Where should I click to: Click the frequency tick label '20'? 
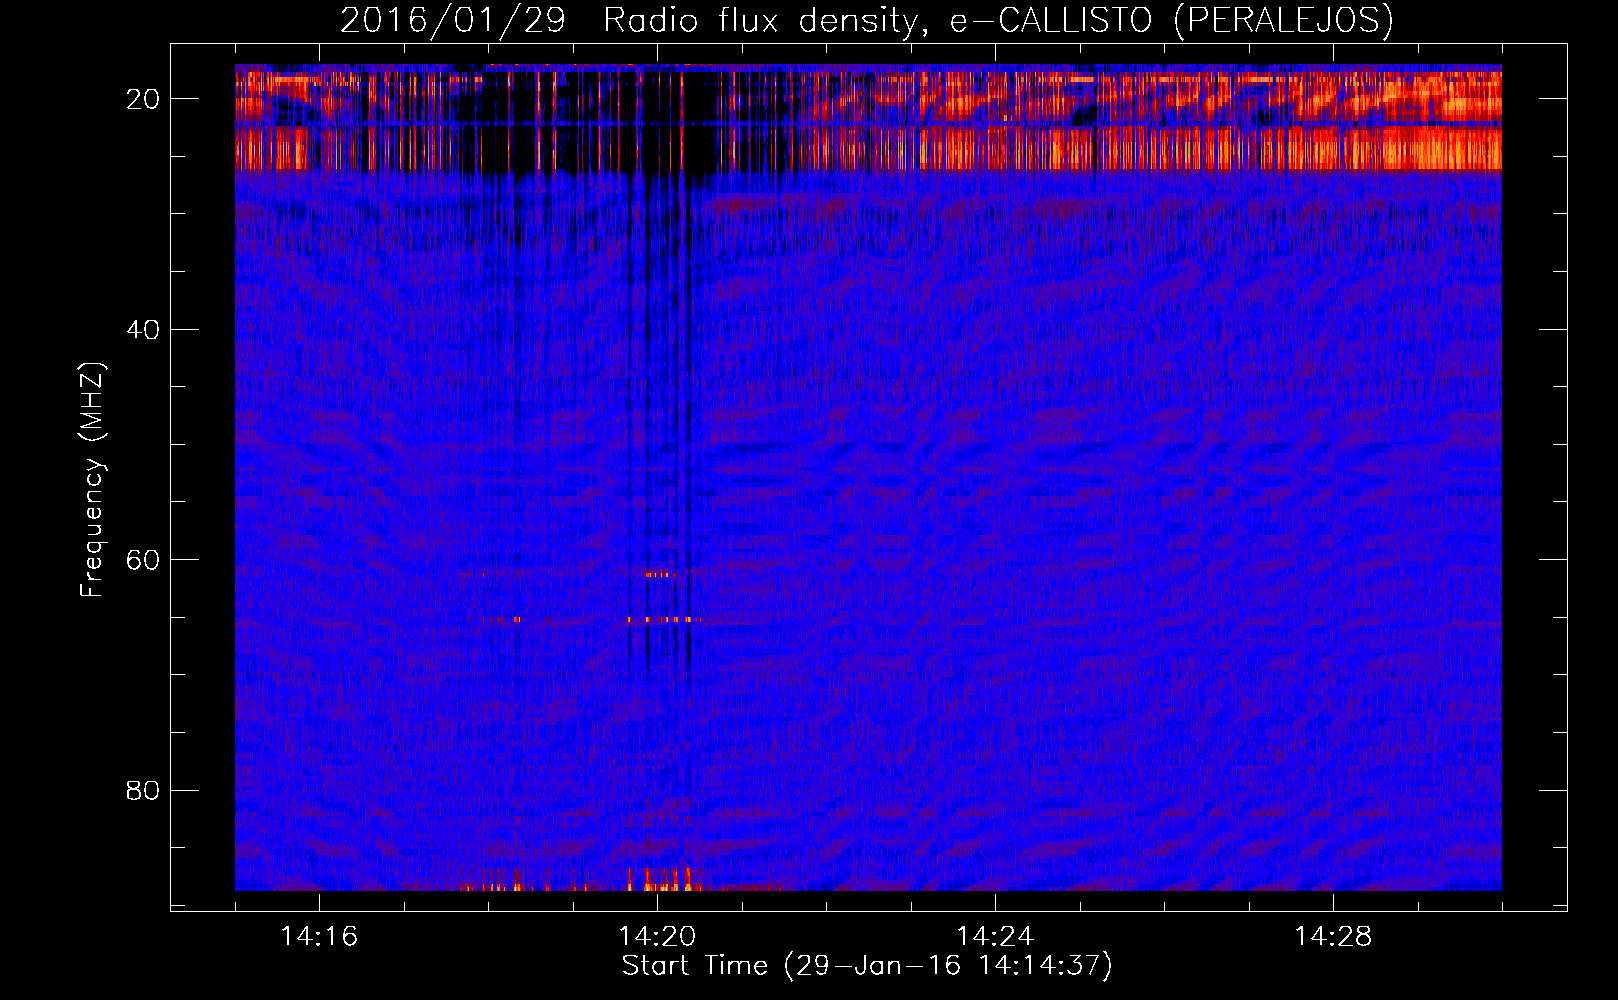pyautogui.click(x=144, y=99)
